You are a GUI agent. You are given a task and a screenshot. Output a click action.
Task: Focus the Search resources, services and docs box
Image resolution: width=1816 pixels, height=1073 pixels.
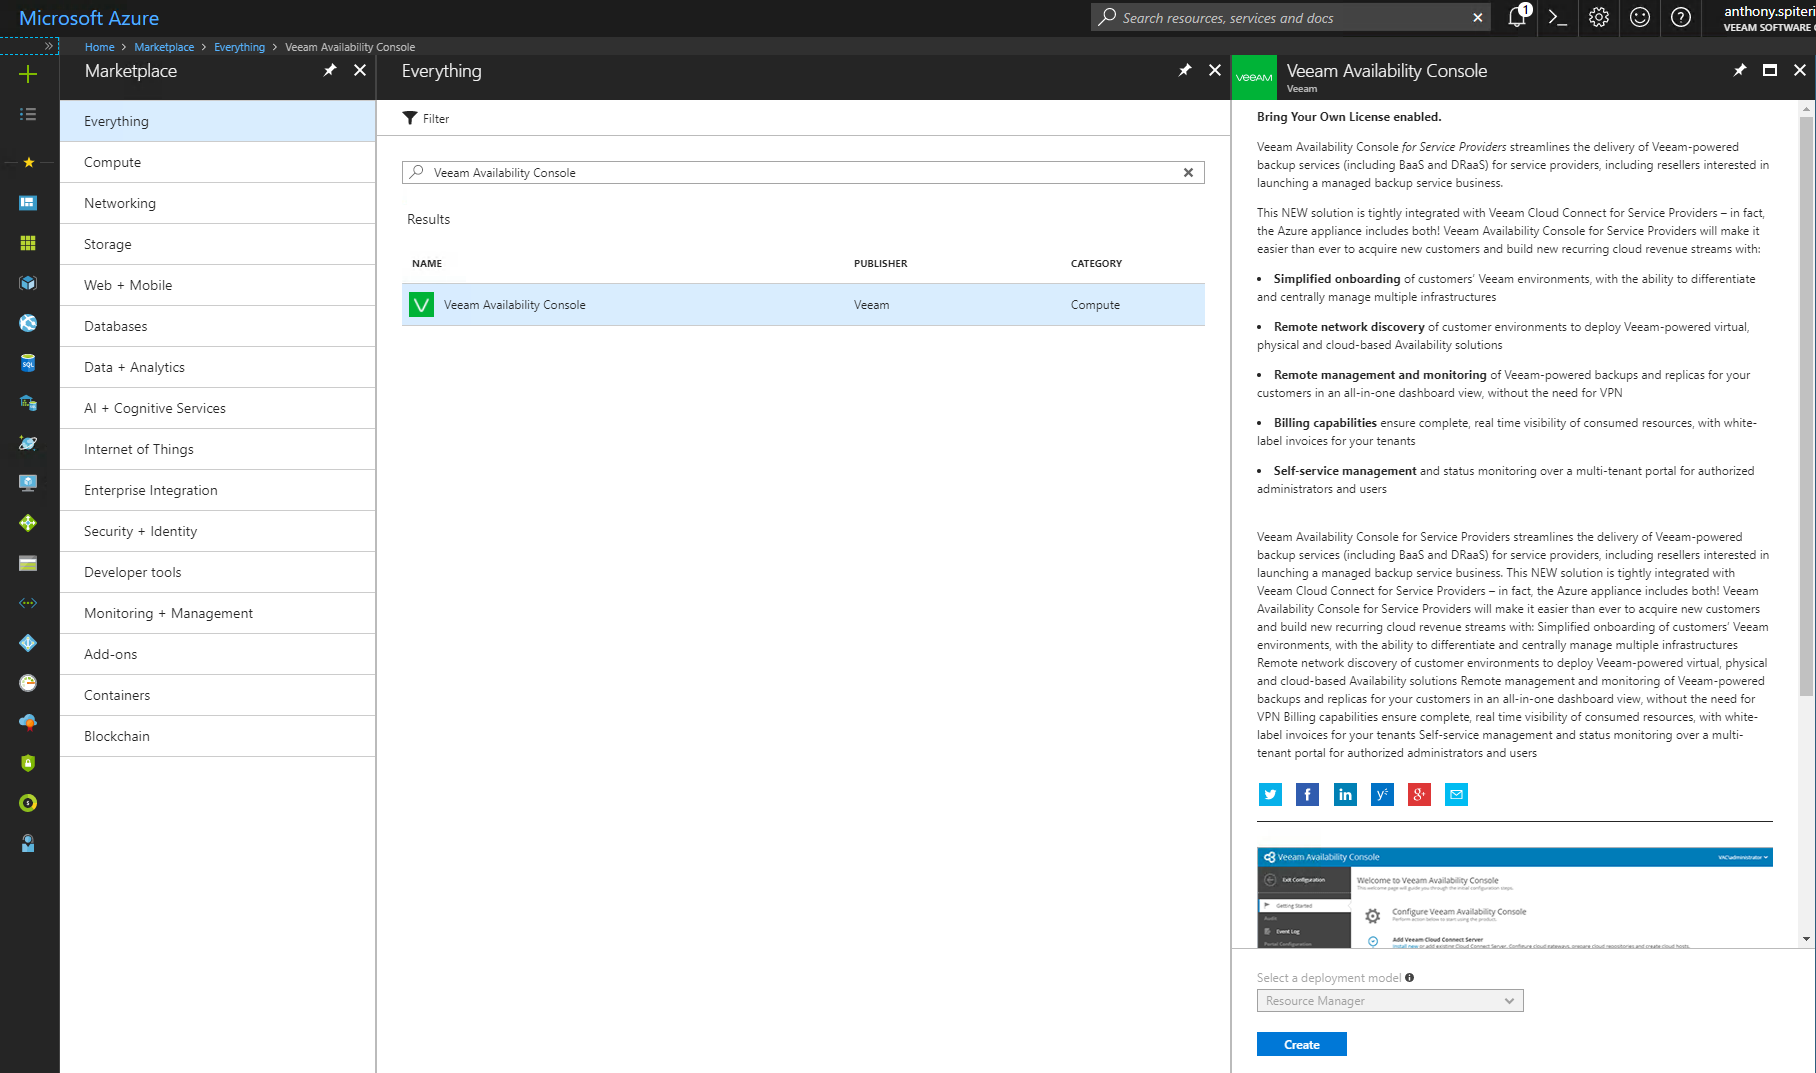click(1290, 18)
